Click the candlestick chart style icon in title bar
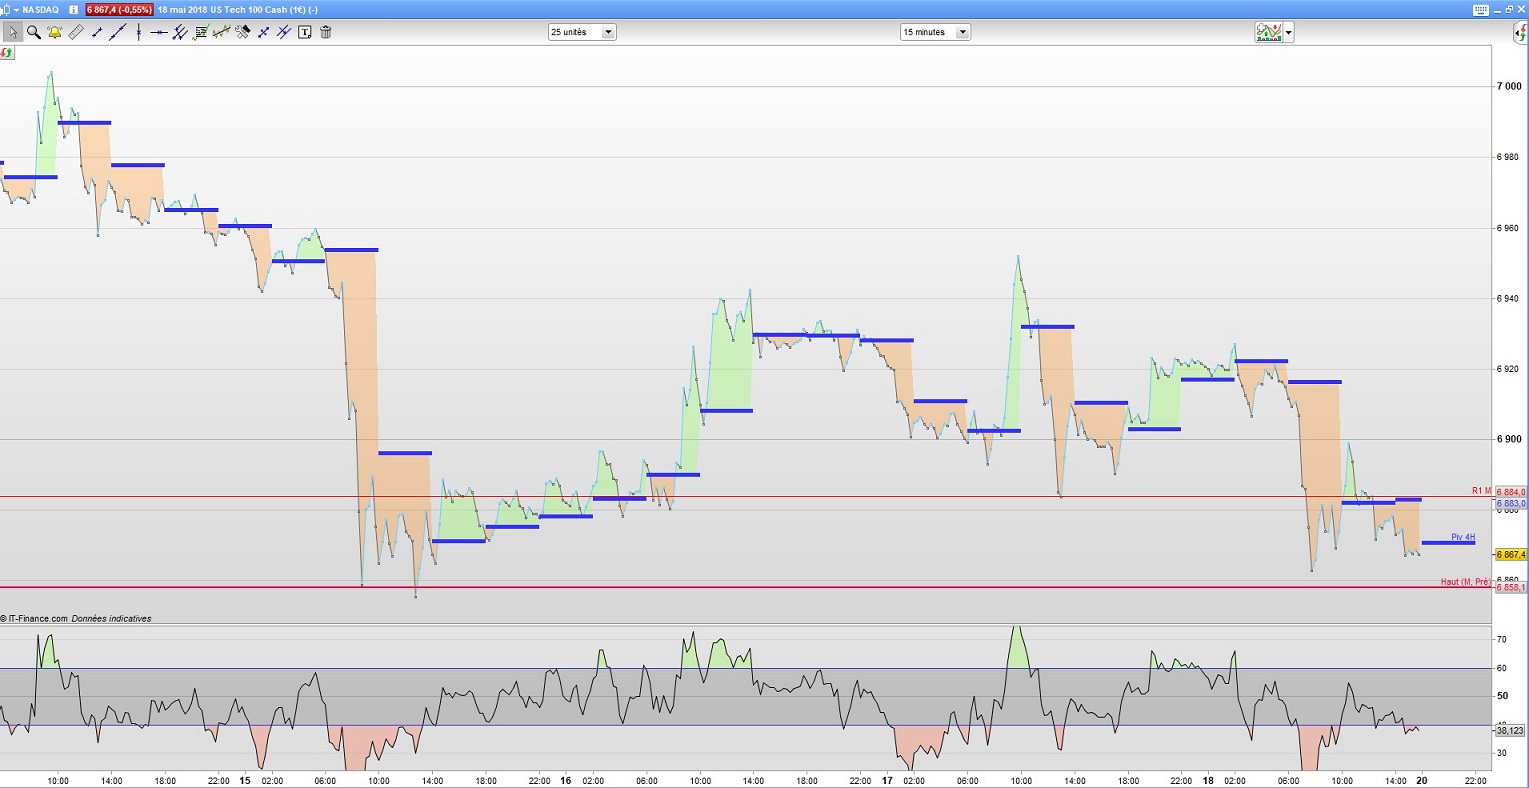The height and width of the screenshot is (788, 1529). coord(5,9)
